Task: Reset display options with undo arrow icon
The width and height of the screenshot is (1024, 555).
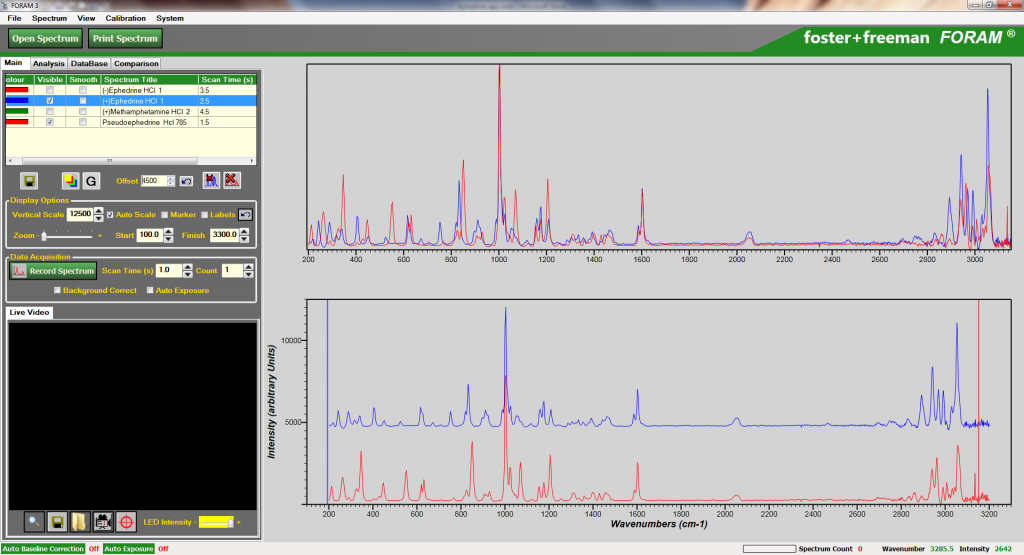Action: coord(246,214)
